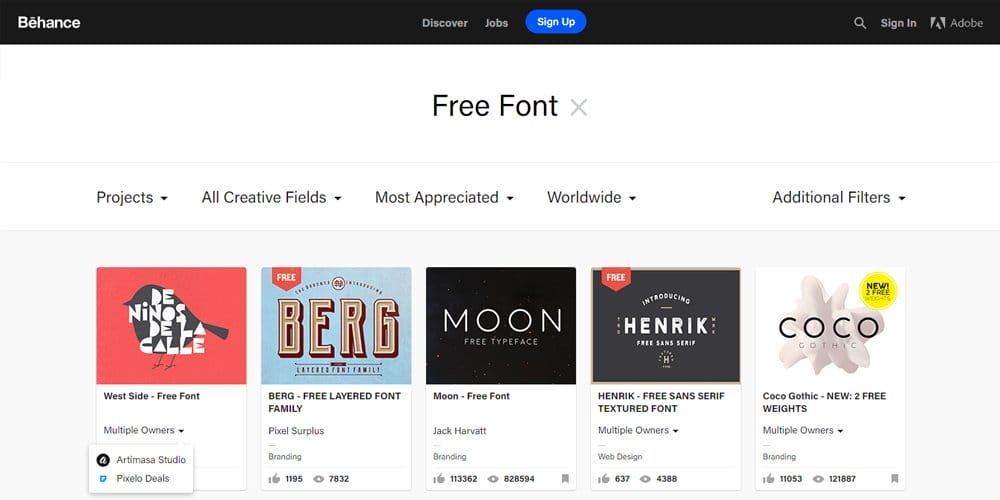Viewport: 1000px width, 500px height.
Task: Open the Jobs page
Action: 496,23
